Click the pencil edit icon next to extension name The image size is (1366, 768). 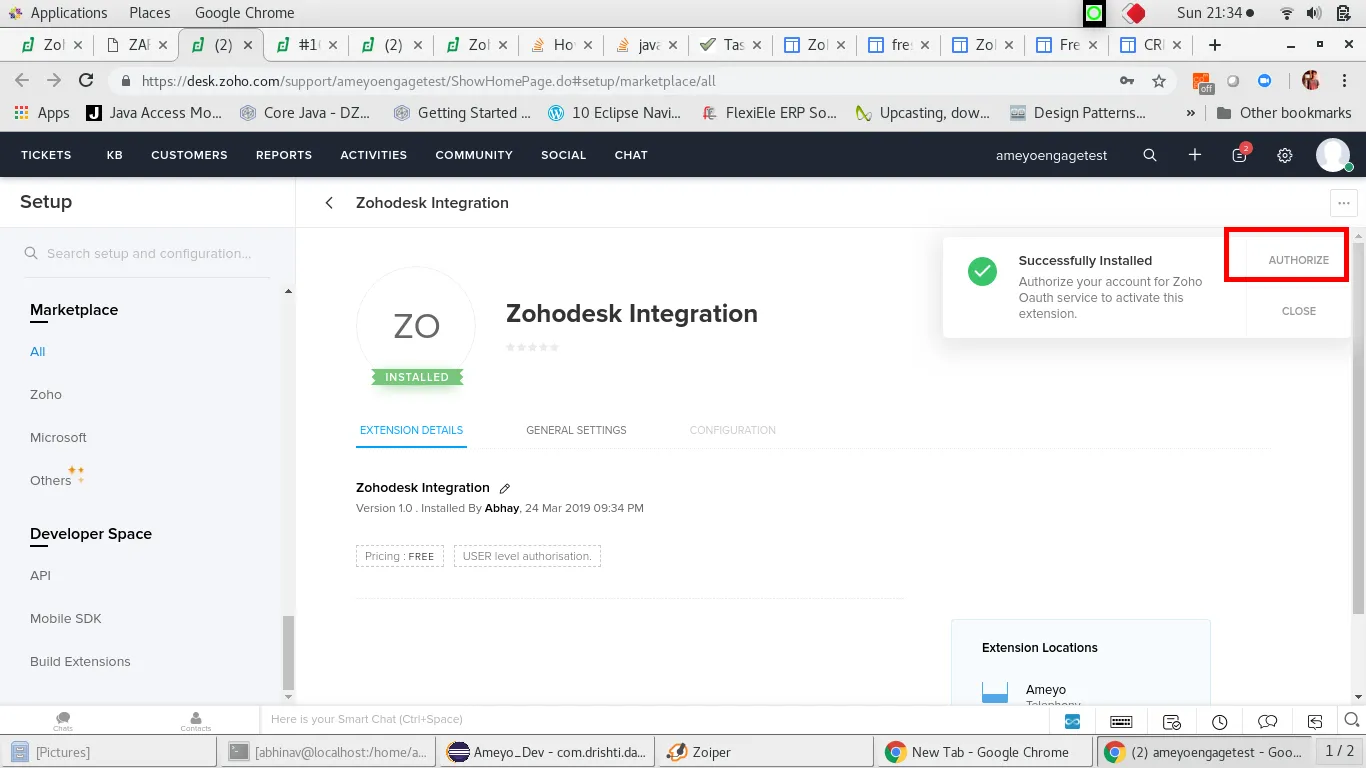pyautogui.click(x=505, y=488)
